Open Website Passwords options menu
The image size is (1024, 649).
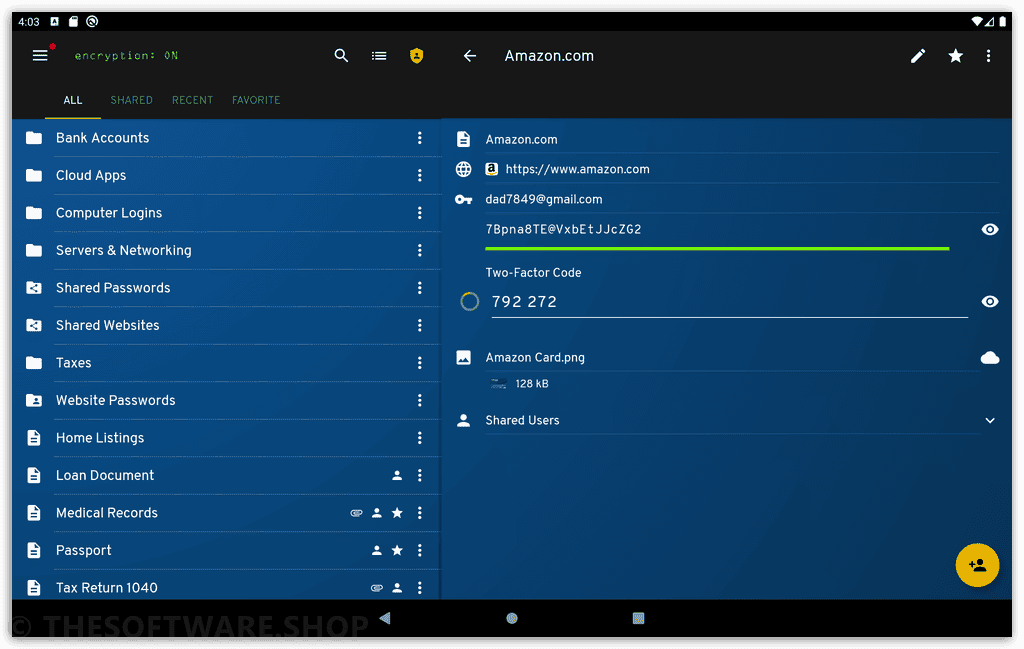419,400
